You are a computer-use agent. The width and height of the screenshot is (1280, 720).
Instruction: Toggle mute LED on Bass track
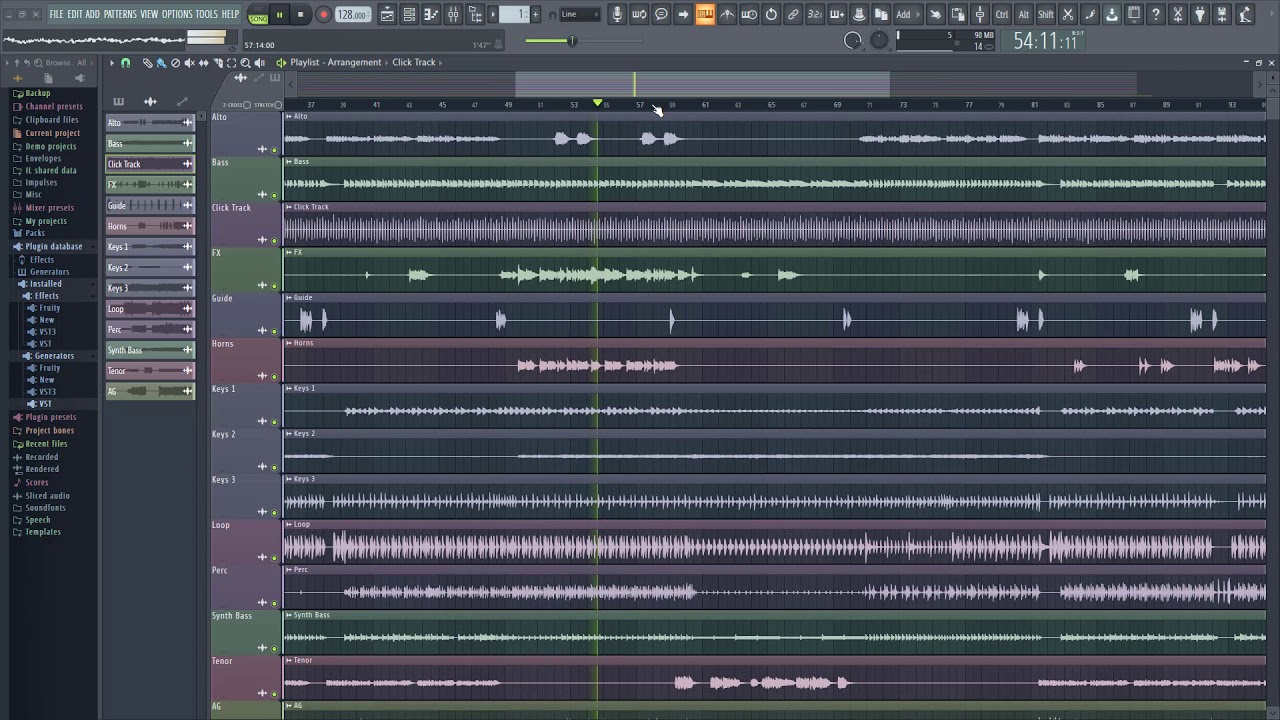pyautogui.click(x=274, y=195)
